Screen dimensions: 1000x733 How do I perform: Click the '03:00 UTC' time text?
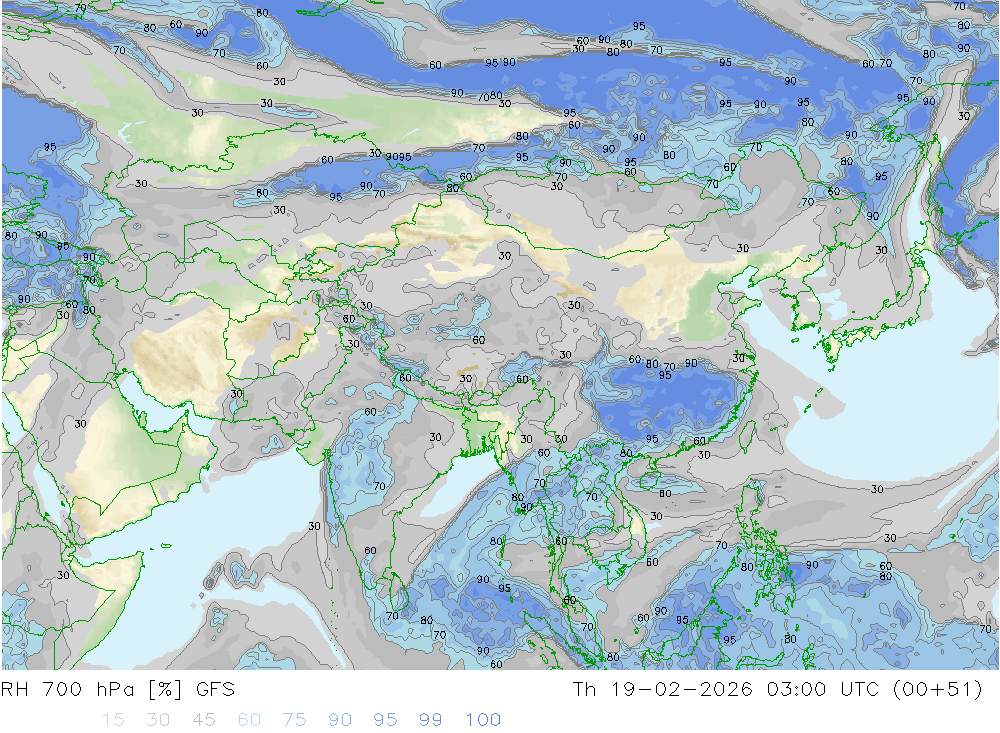(x=823, y=690)
